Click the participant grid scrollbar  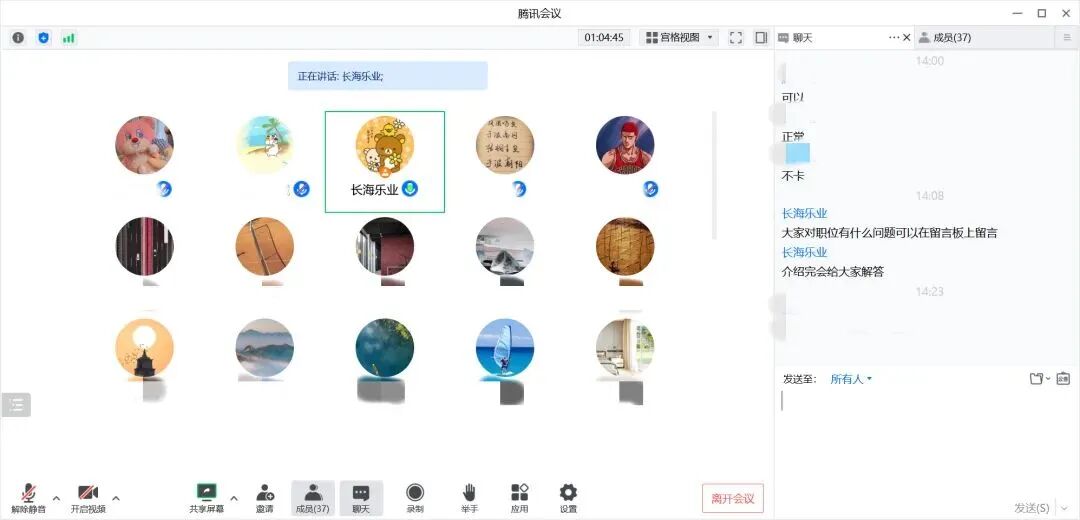[x=714, y=176]
